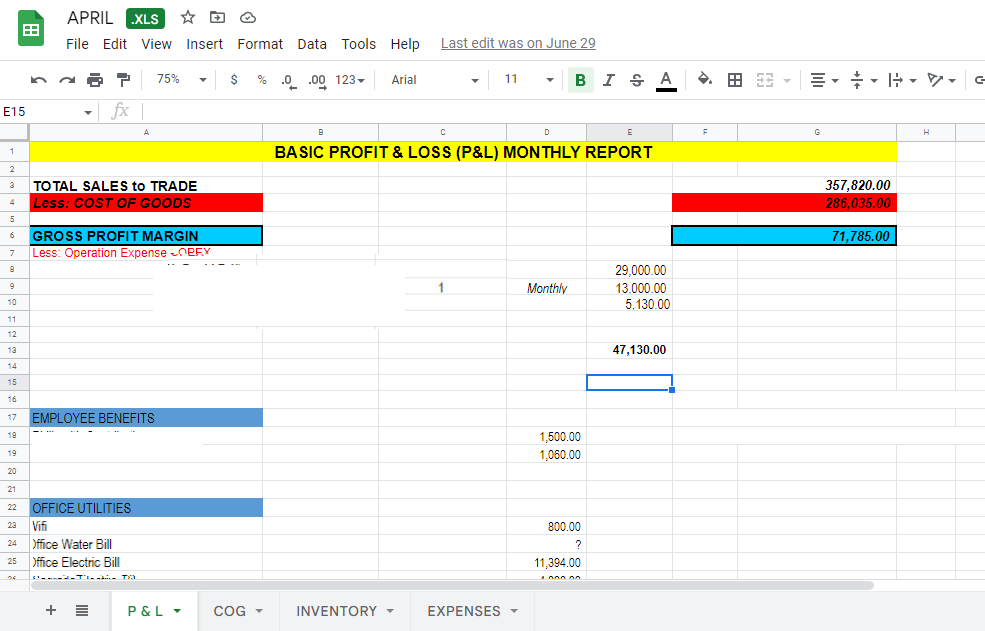This screenshot has height=631, width=985.
Task: Open the Insert menu
Action: click(x=204, y=44)
